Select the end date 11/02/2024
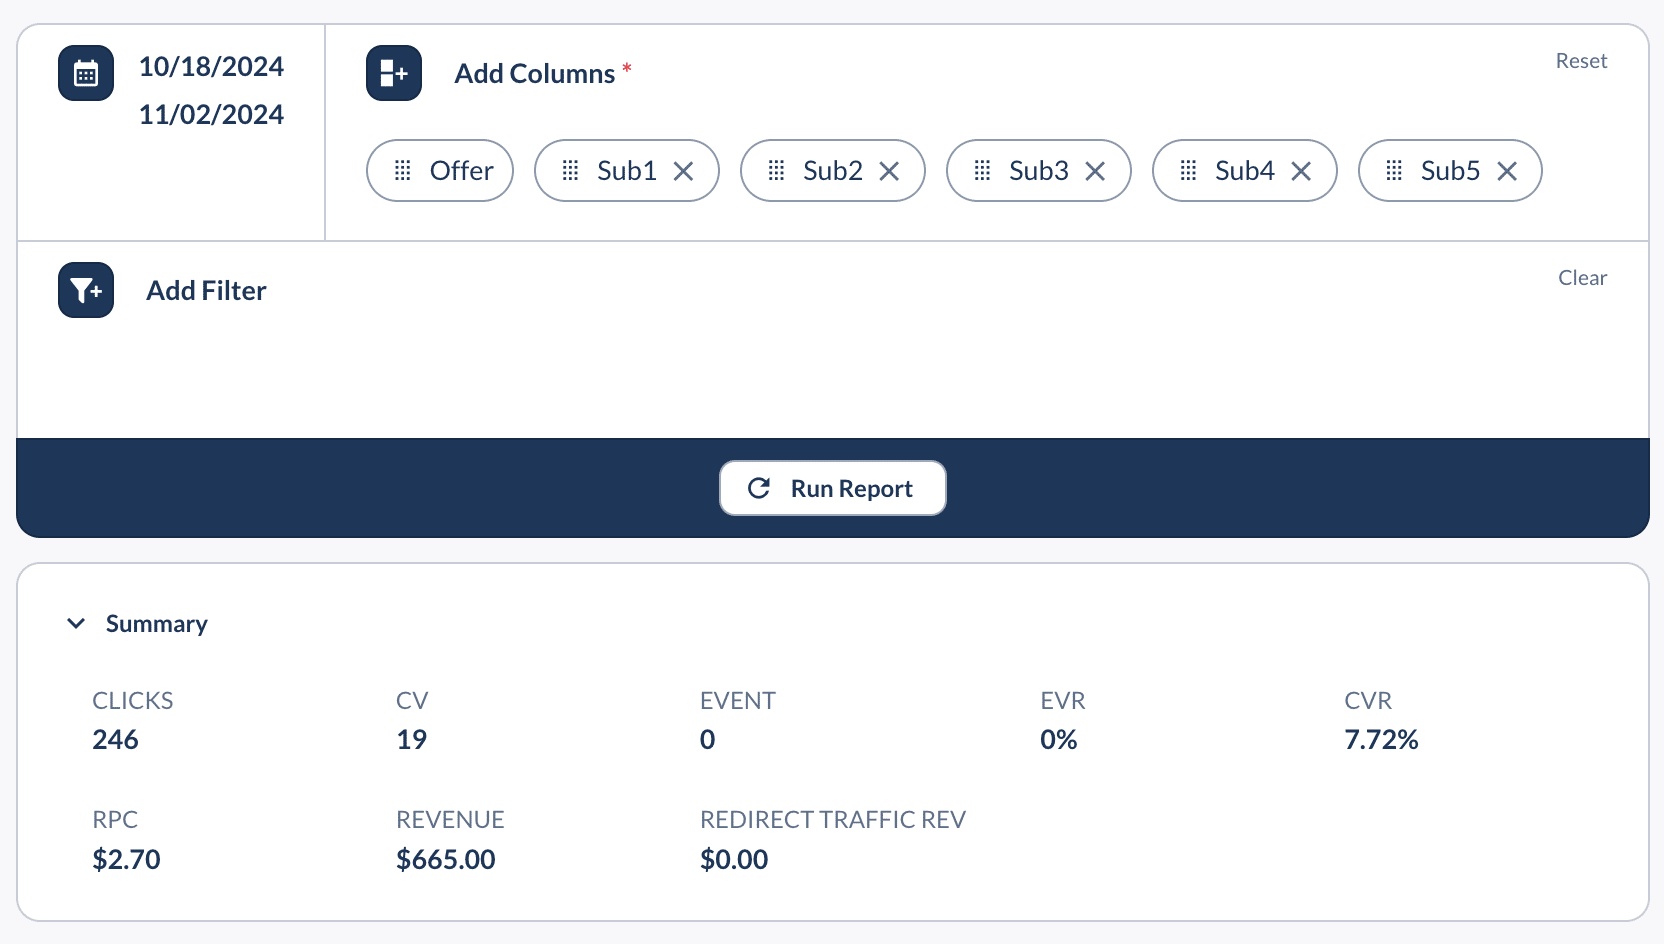This screenshot has height=944, width=1664. pos(211,115)
